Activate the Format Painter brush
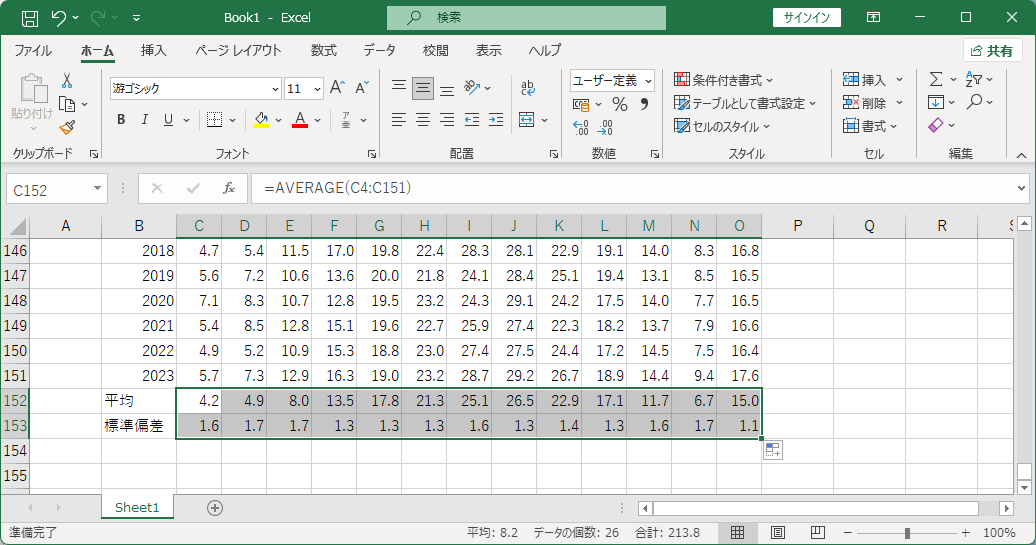Image resolution: width=1036 pixels, height=545 pixels. (67, 127)
